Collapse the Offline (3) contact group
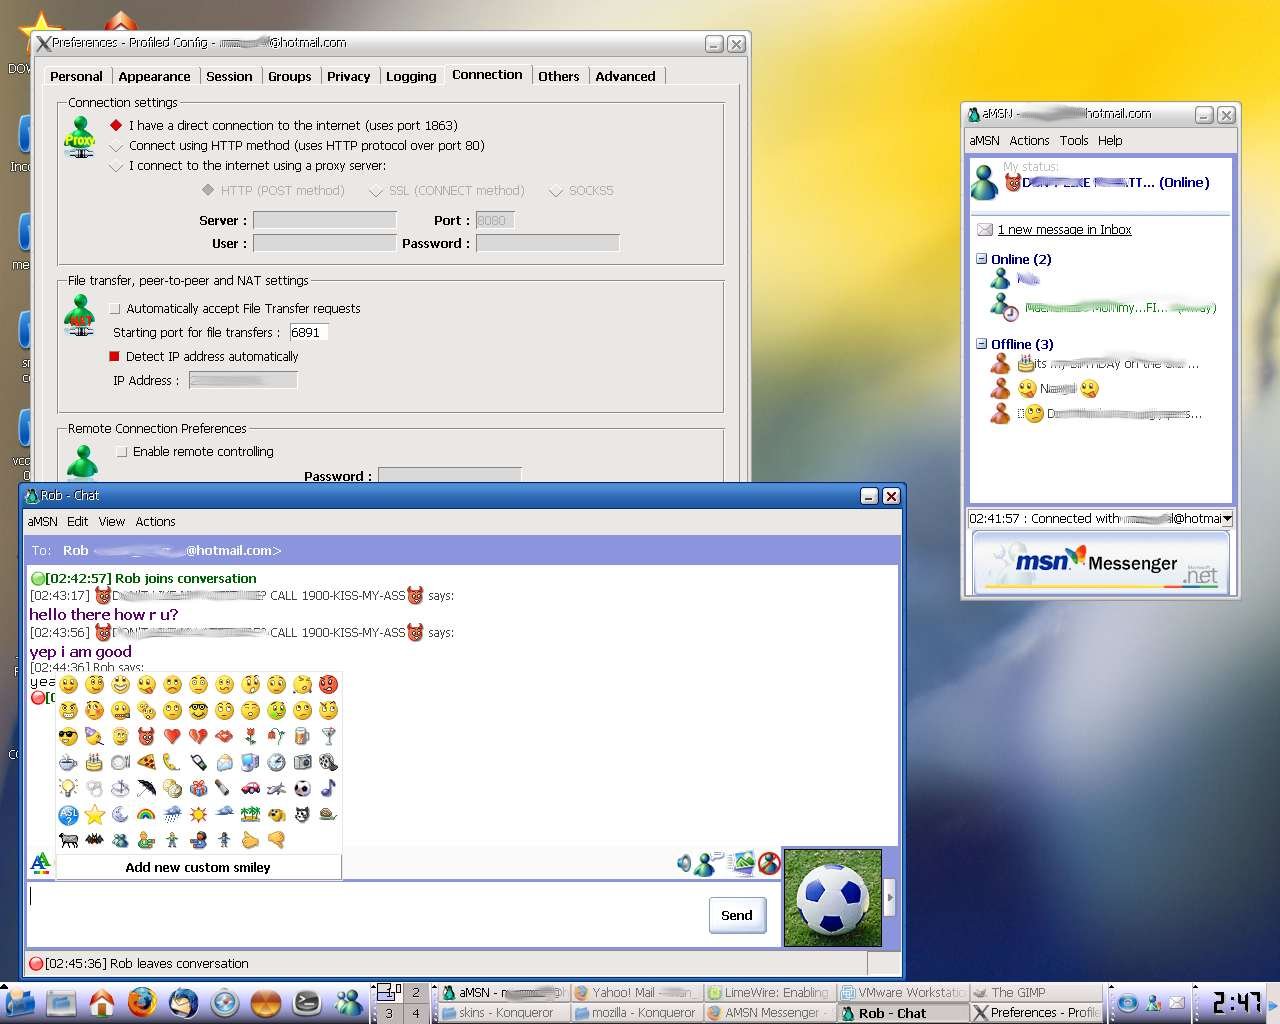The width and height of the screenshot is (1280, 1024). [981, 344]
